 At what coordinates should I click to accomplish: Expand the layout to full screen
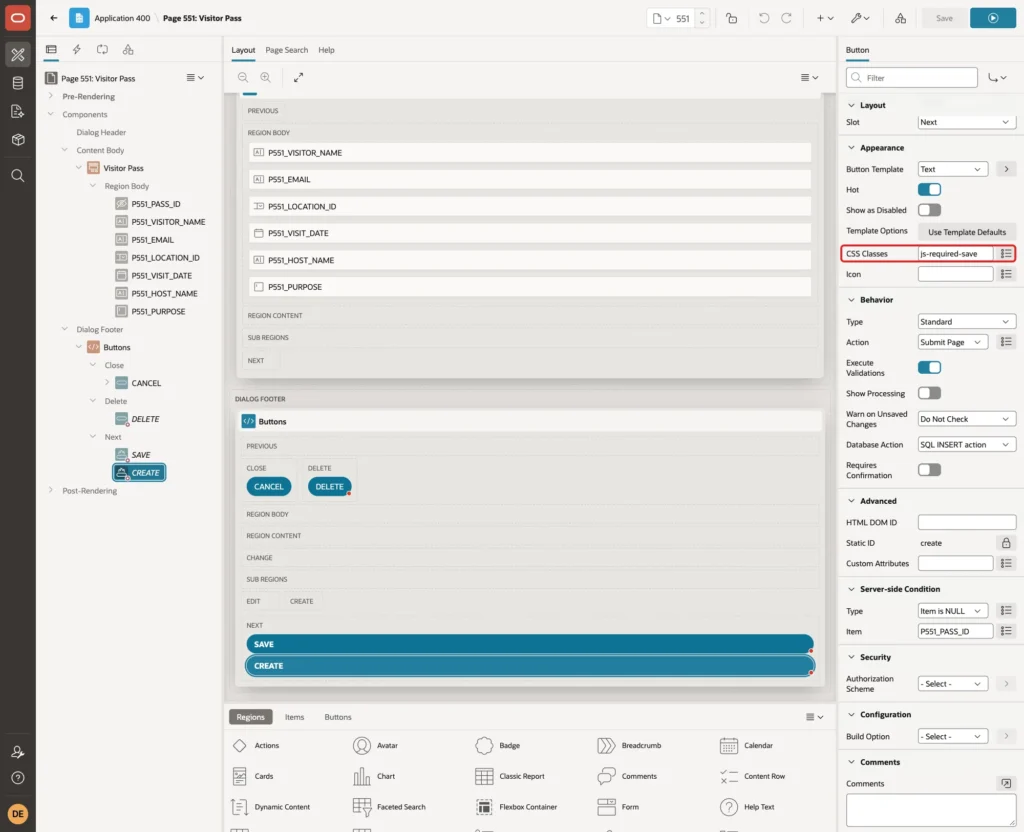coord(298,78)
